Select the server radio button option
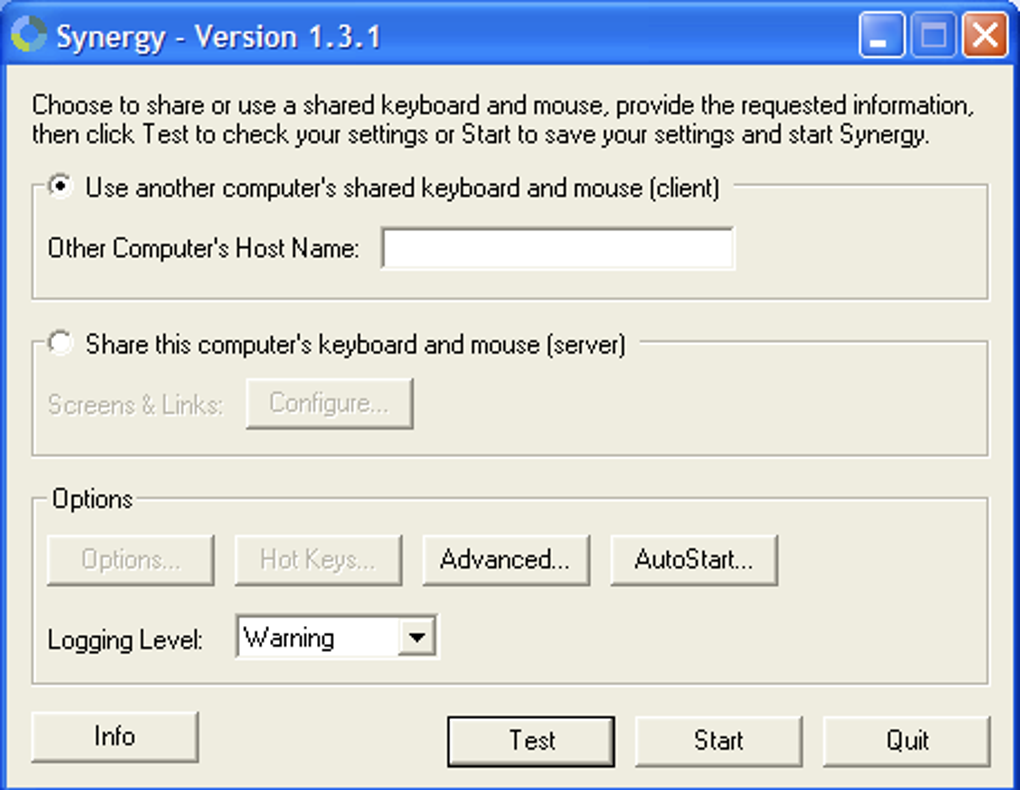The width and height of the screenshot is (1020, 790). 60,343
